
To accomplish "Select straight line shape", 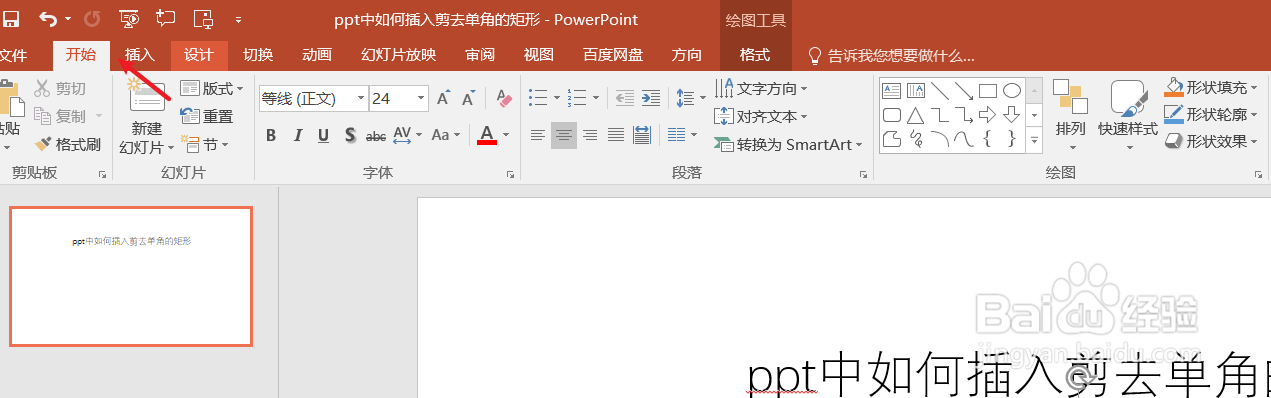I will point(940,90).
